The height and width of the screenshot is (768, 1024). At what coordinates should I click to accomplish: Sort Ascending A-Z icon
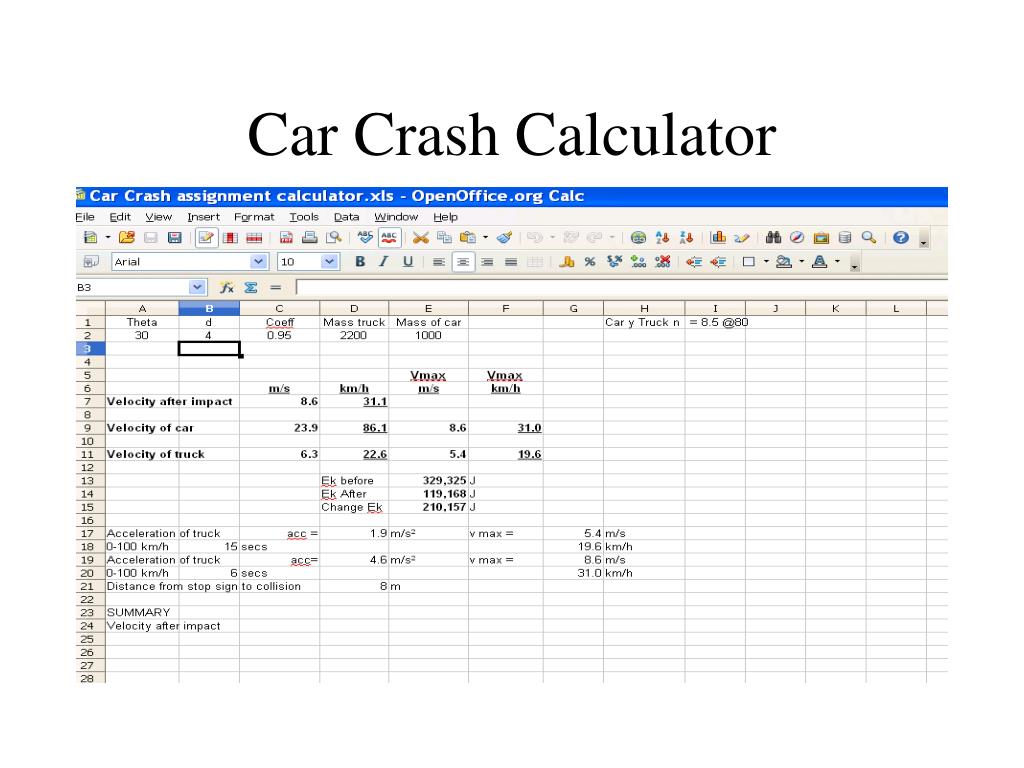pos(662,238)
